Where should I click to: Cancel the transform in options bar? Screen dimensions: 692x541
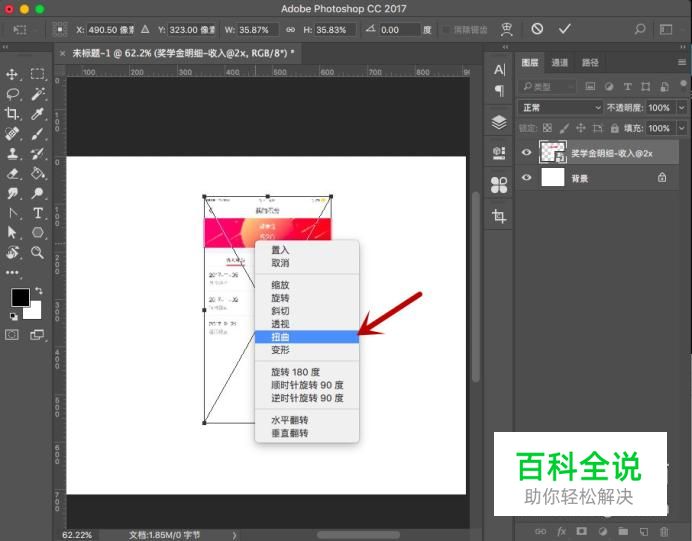(537, 29)
